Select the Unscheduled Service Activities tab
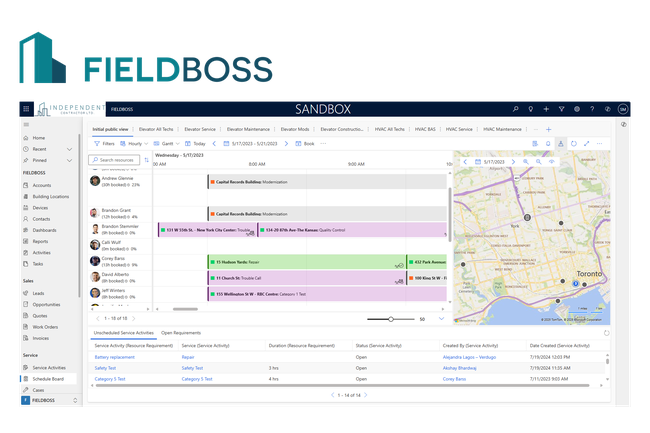 pyautogui.click(x=124, y=333)
